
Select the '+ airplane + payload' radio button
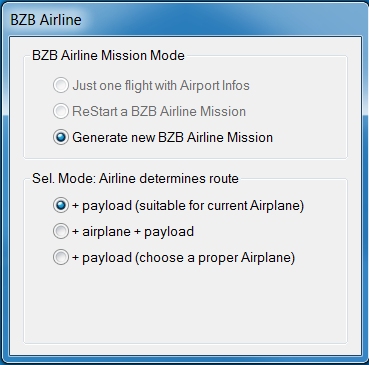tap(61, 231)
